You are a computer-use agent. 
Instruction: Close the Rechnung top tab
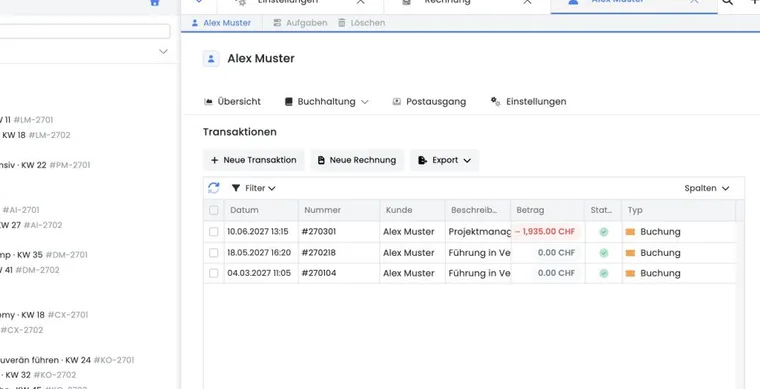527,2
